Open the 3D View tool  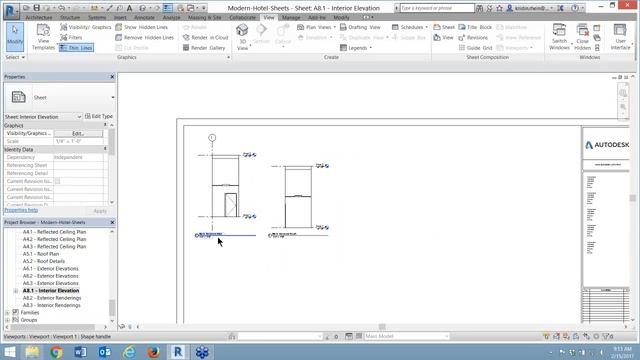coord(242,37)
